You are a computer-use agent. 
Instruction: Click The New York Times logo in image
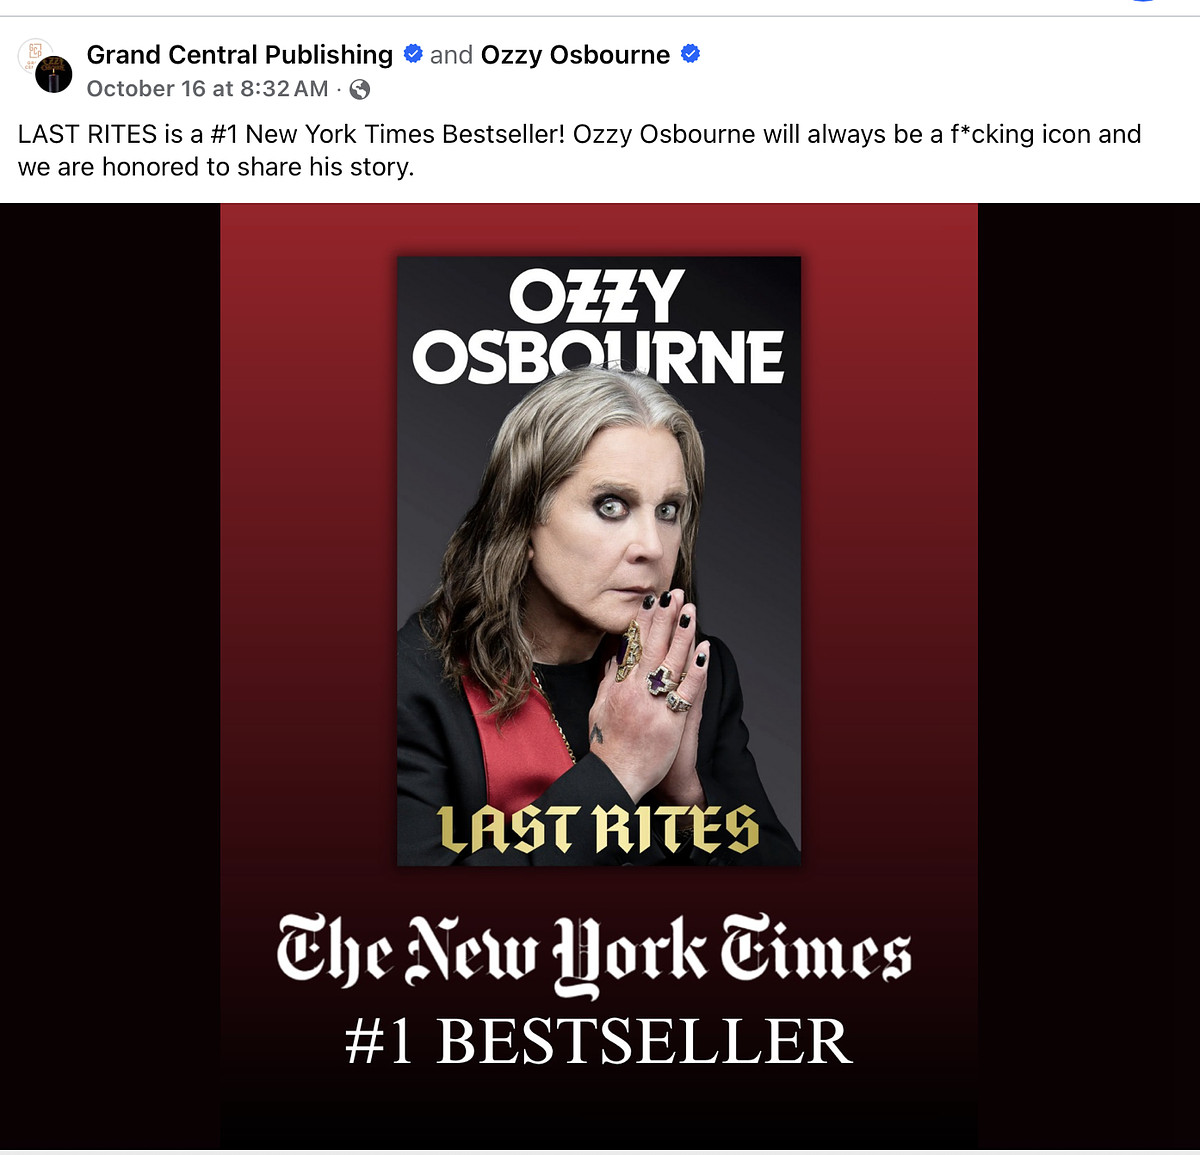click(594, 952)
